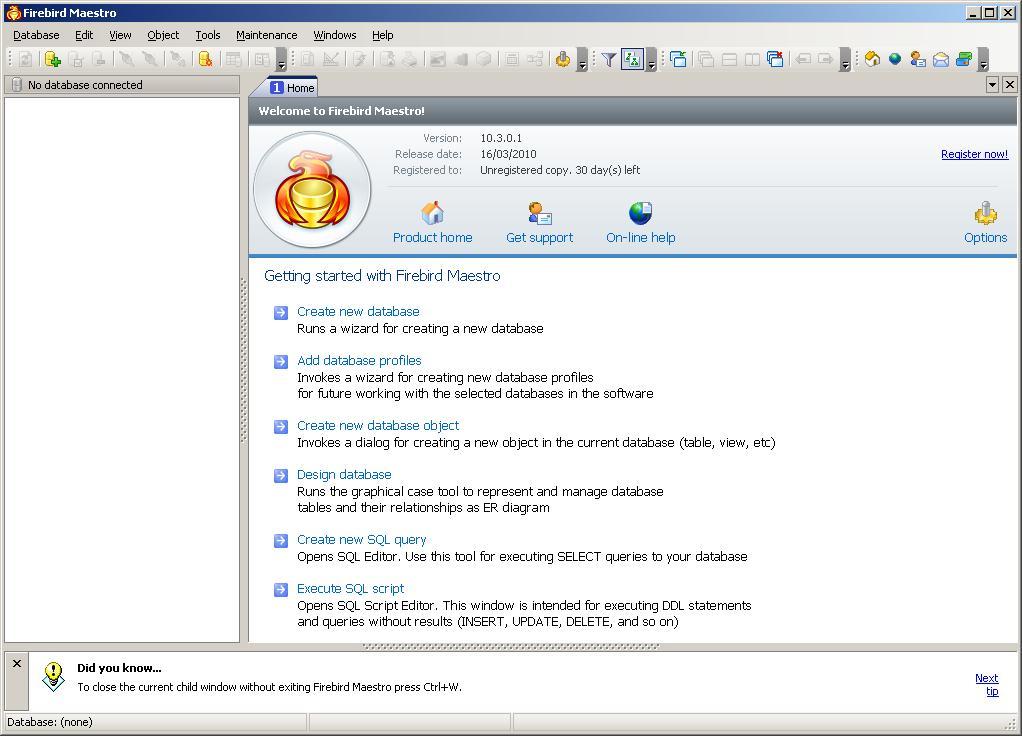Click the back navigation arrow icon
1022x736 pixels.
[x=802, y=58]
